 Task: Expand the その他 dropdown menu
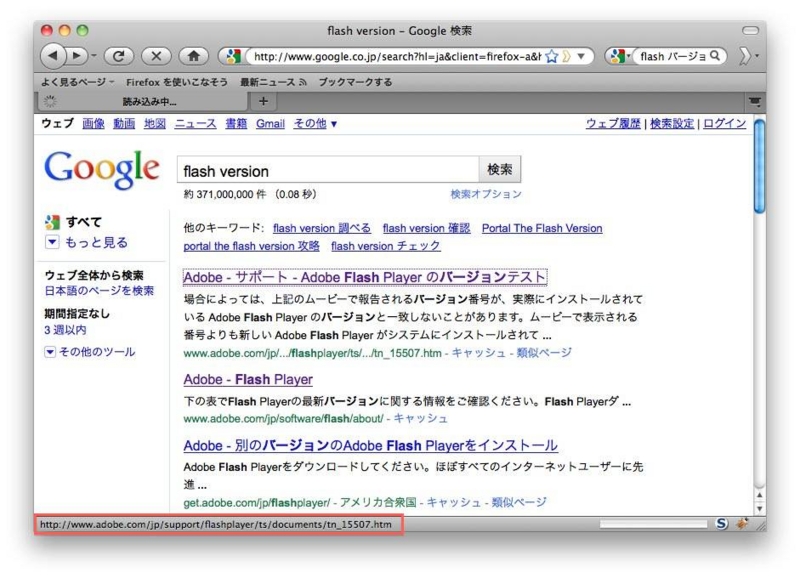coord(315,123)
